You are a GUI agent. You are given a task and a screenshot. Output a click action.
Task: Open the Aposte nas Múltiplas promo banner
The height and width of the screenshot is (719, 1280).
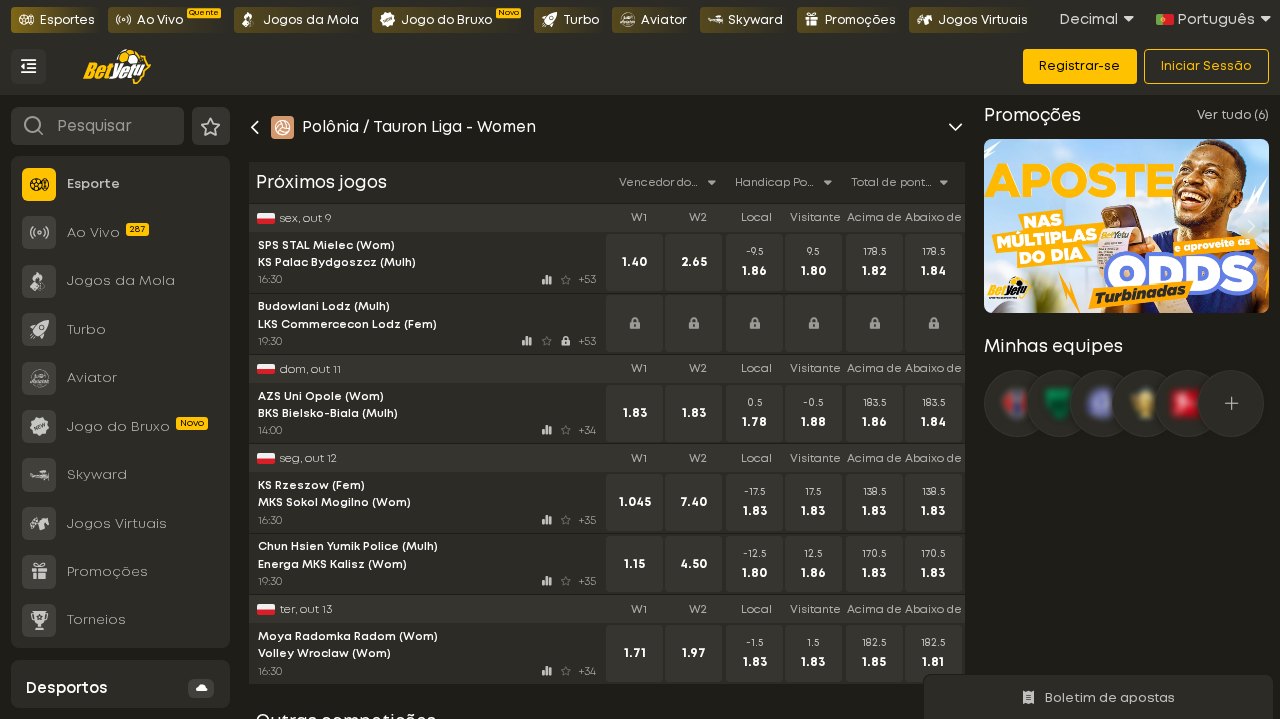(x=1126, y=226)
